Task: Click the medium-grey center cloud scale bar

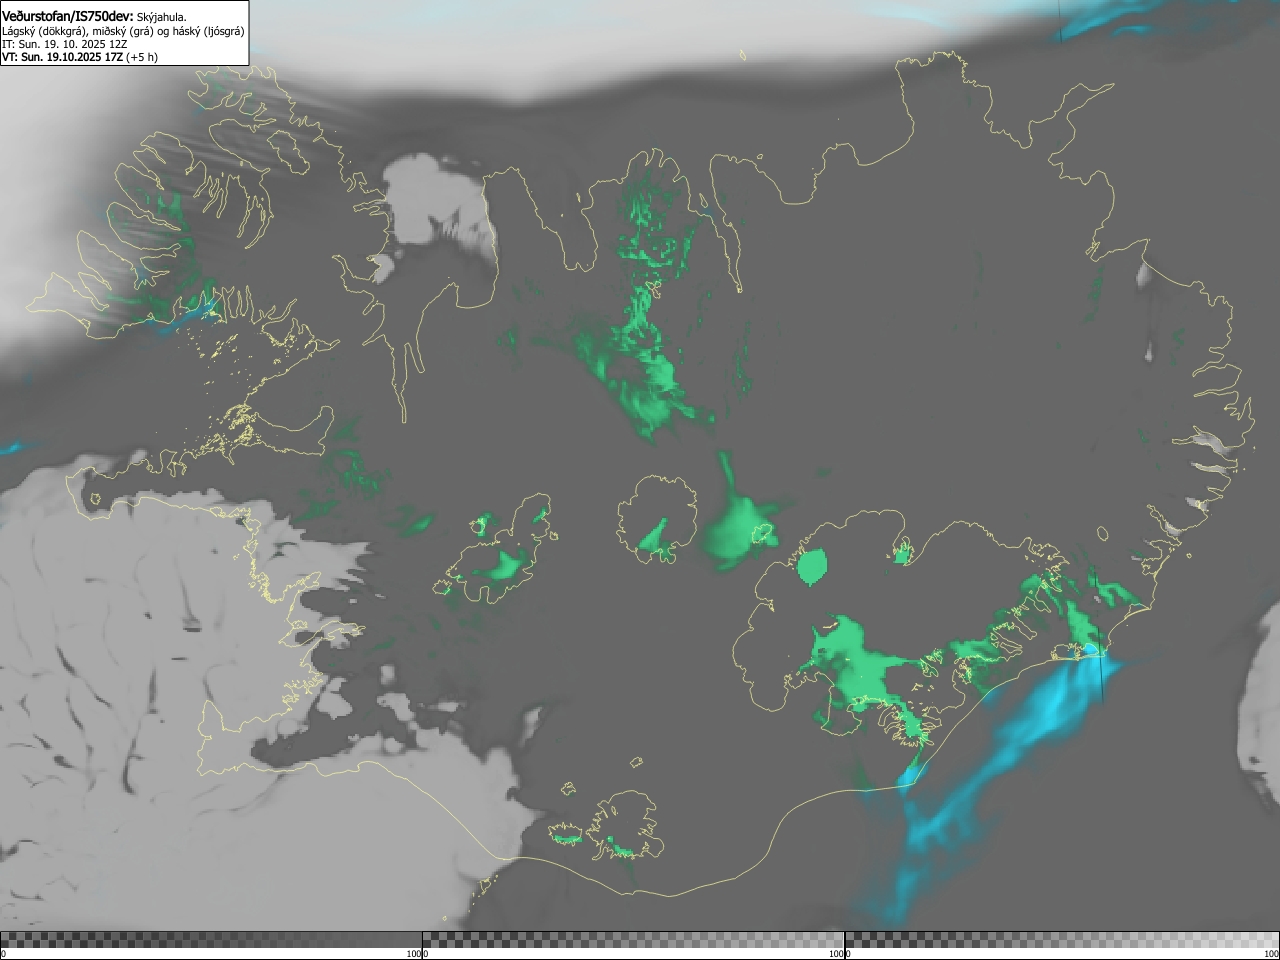Action: pos(633,940)
